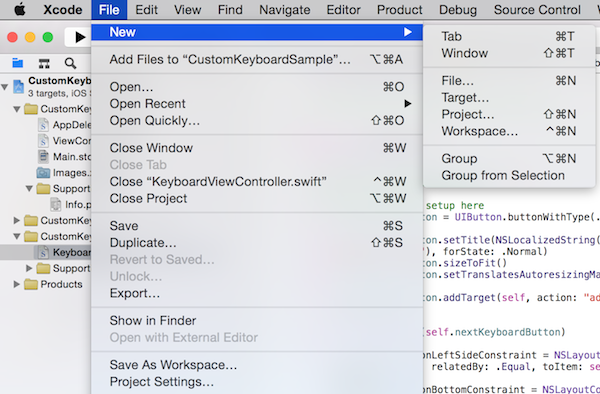Image resolution: width=600 pixels, height=394 pixels.
Task: Click the ViewController swift file icon
Action: click(x=43, y=141)
